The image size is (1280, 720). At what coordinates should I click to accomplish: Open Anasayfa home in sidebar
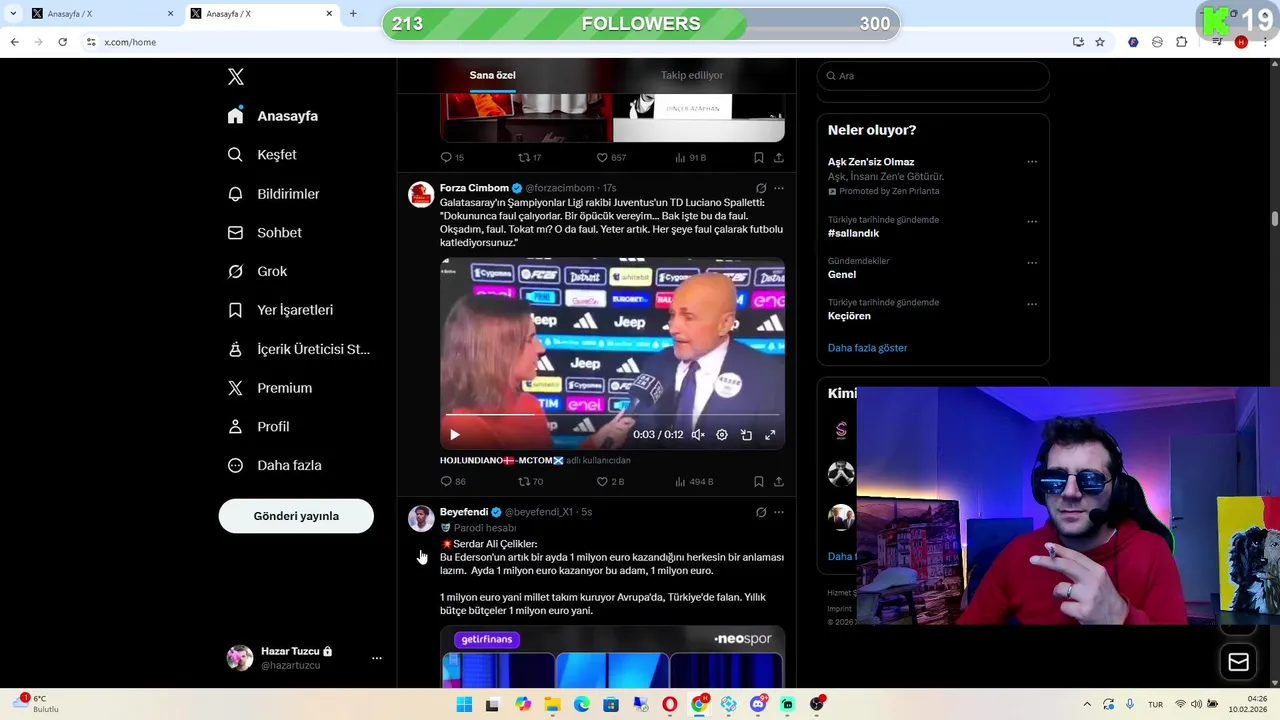273,116
